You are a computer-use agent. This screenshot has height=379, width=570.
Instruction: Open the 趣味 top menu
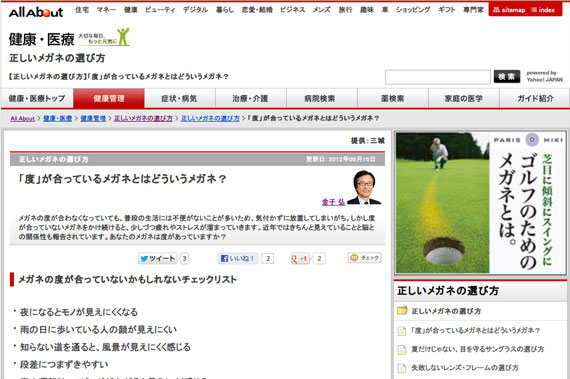(x=367, y=10)
